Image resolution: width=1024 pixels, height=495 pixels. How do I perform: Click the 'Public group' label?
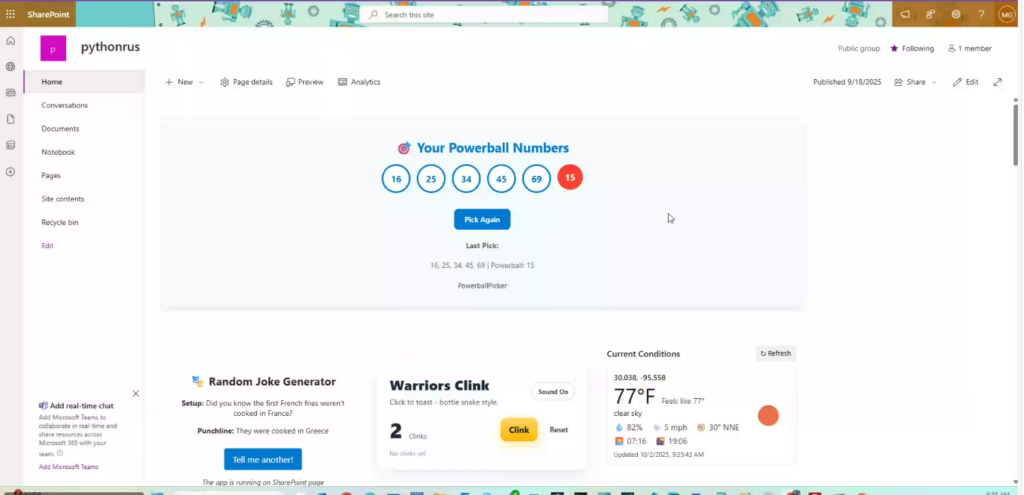(859, 48)
